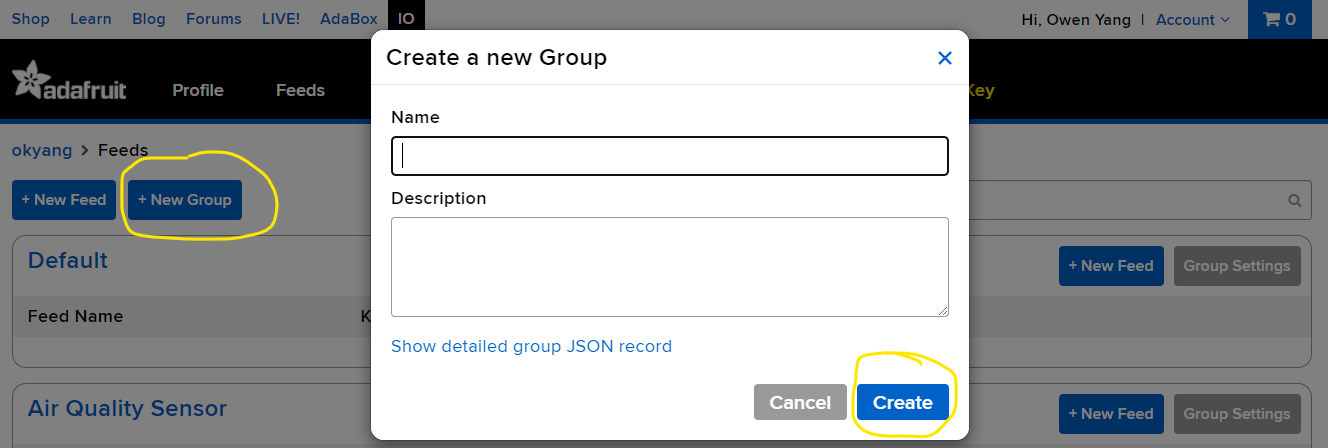The width and height of the screenshot is (1328, 448).
Task: Click the search magnifier icon
Action: (x=1295, y=200)
